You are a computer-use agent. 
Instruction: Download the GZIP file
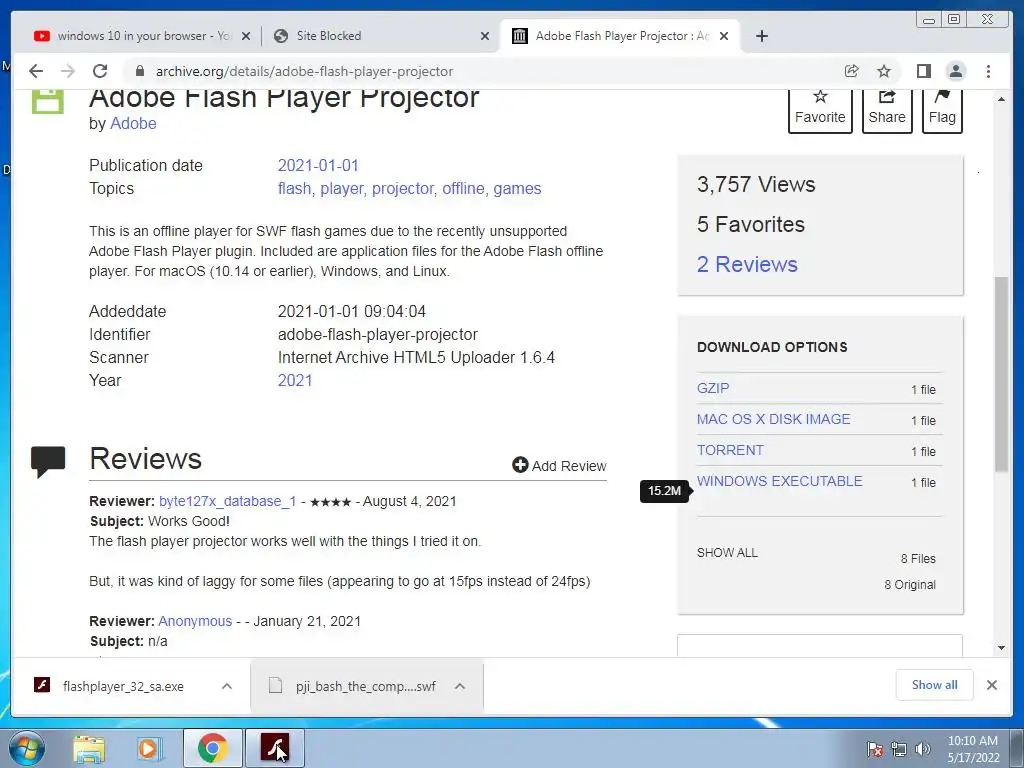point(713,388)
